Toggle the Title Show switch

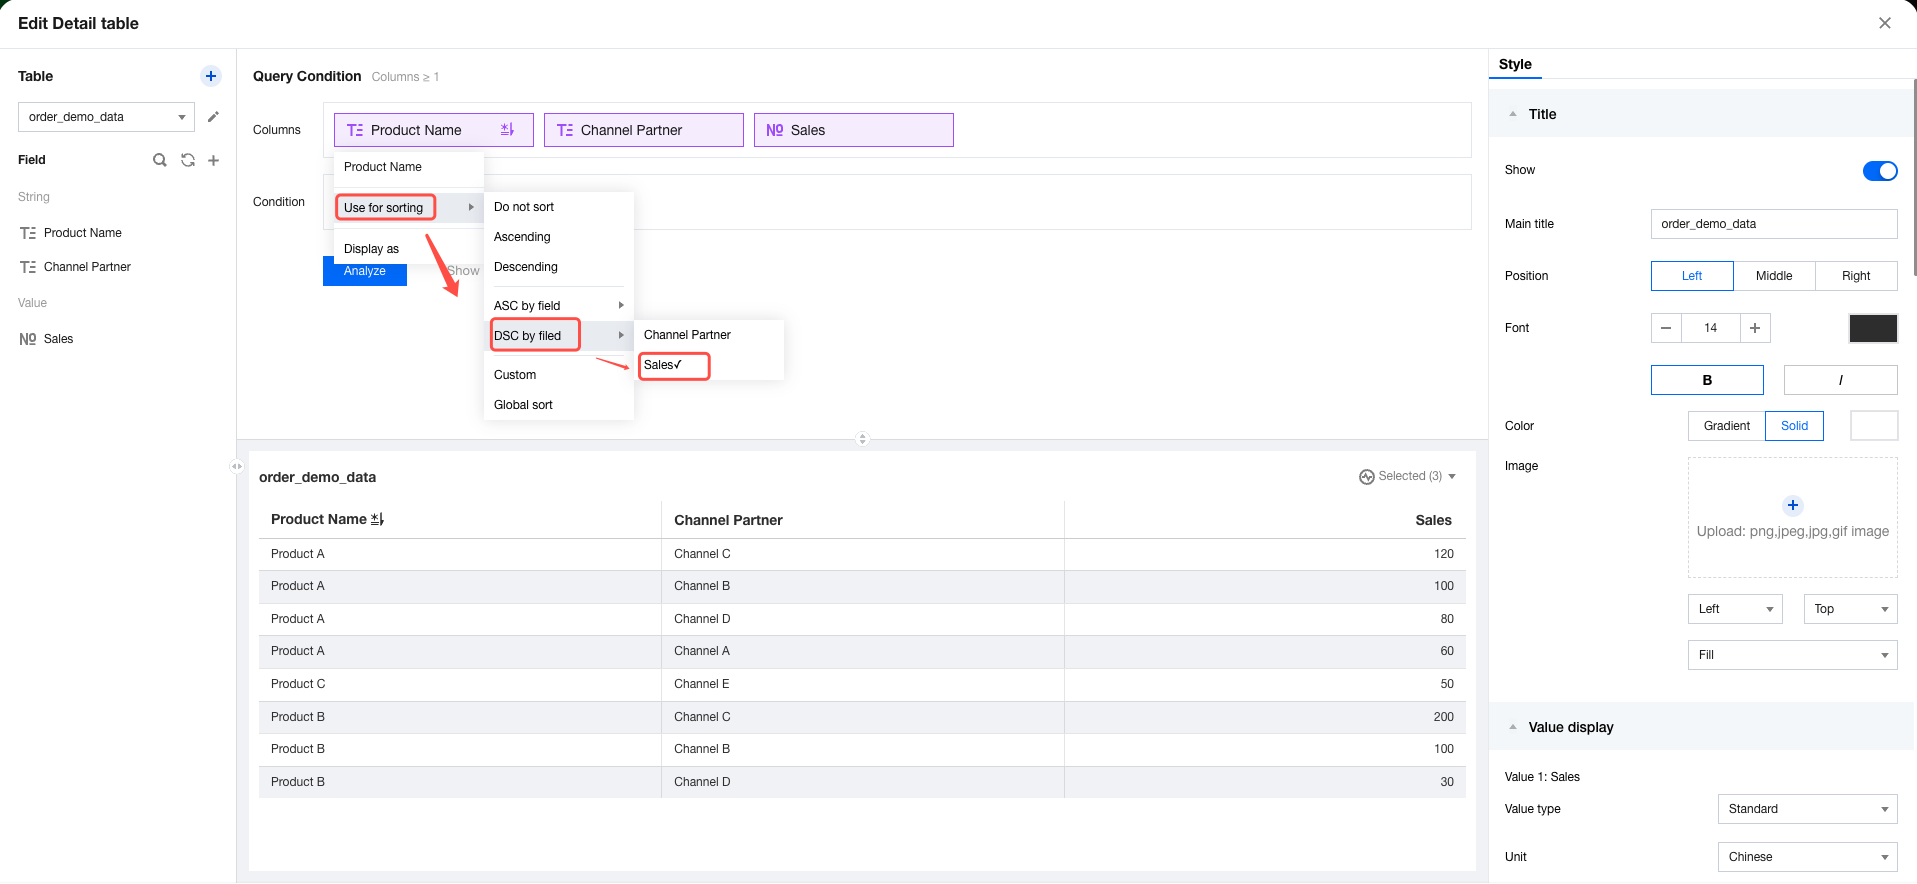(x=1879, y=171)
